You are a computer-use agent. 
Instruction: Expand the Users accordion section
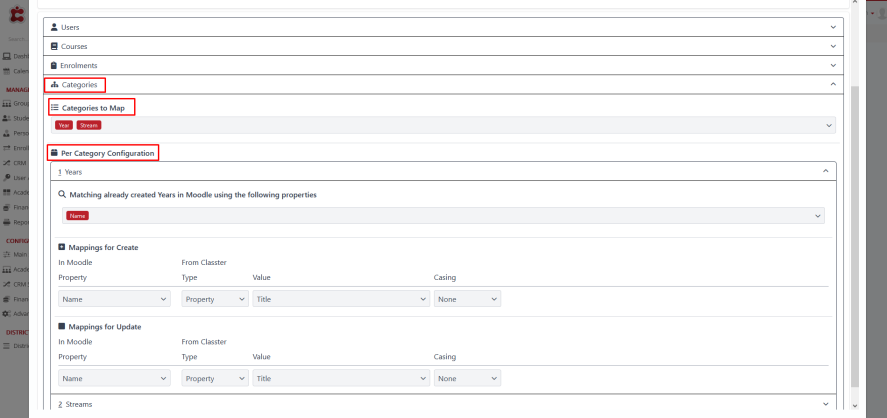tap(833, 27)
